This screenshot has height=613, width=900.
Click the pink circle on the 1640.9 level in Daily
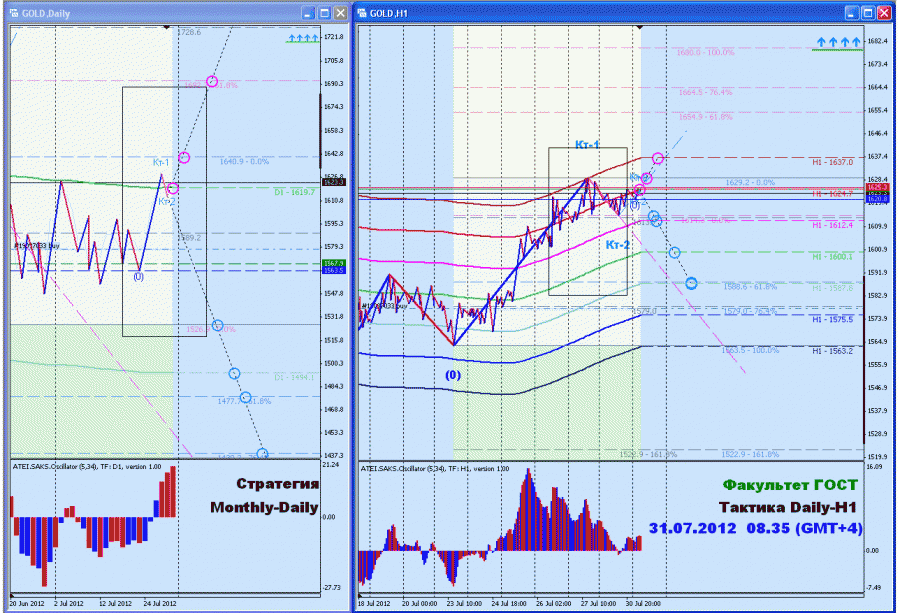click(184, 157)
